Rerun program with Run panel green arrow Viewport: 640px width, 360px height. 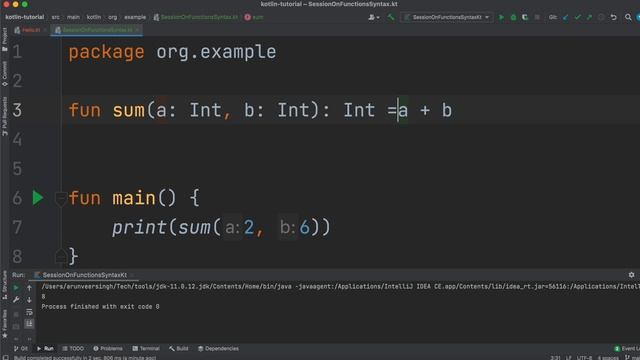pos(16,288)
